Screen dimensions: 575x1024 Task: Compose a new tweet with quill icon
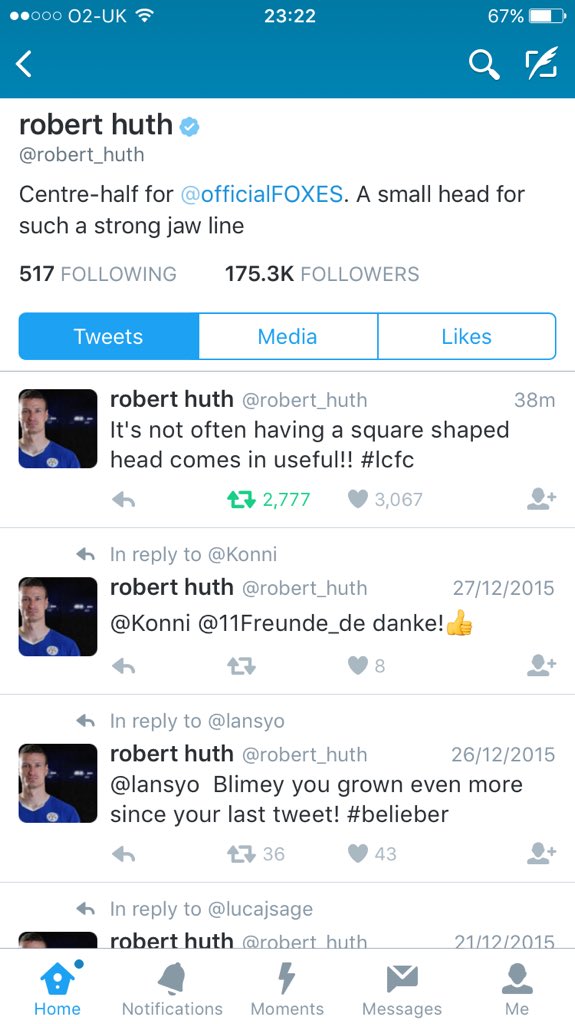[x=541, y=63]
